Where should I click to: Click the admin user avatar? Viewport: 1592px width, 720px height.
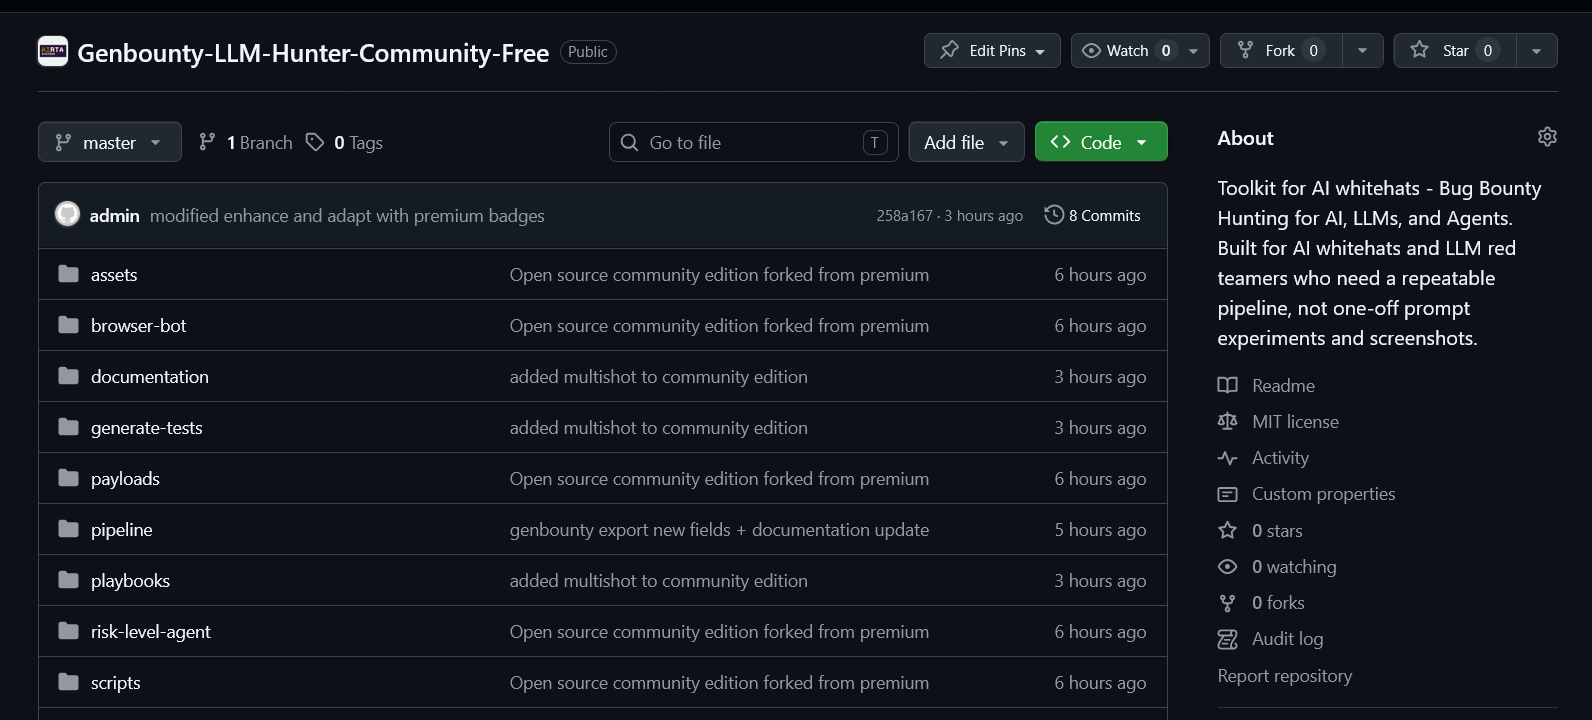click(67, 214)
